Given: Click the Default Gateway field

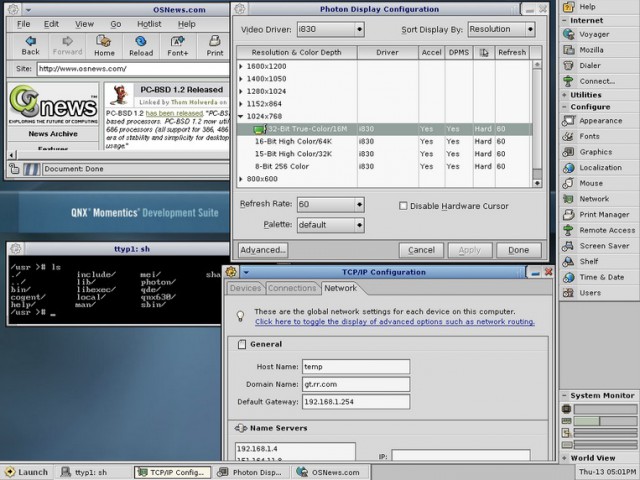Looking at the screenshot, I should (356, 402).
